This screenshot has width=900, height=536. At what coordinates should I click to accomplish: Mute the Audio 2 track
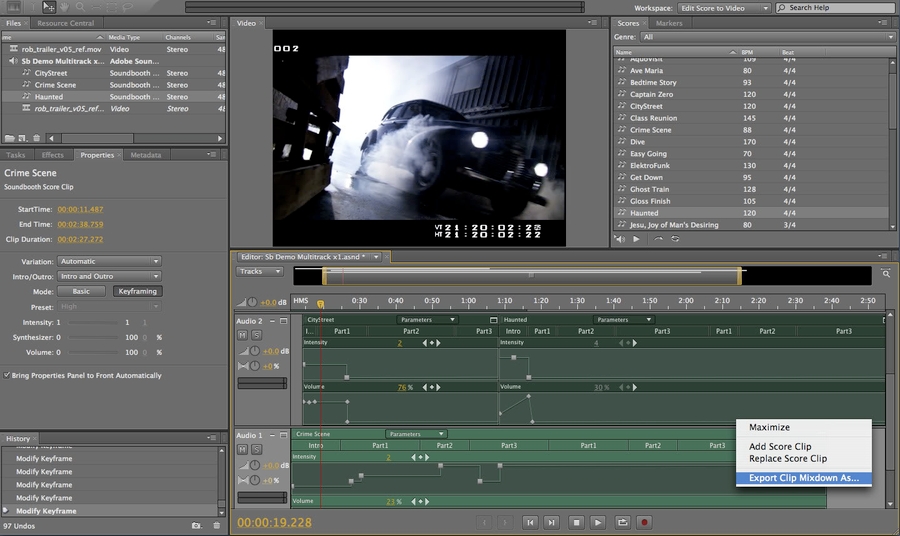[x=242, y=334]
